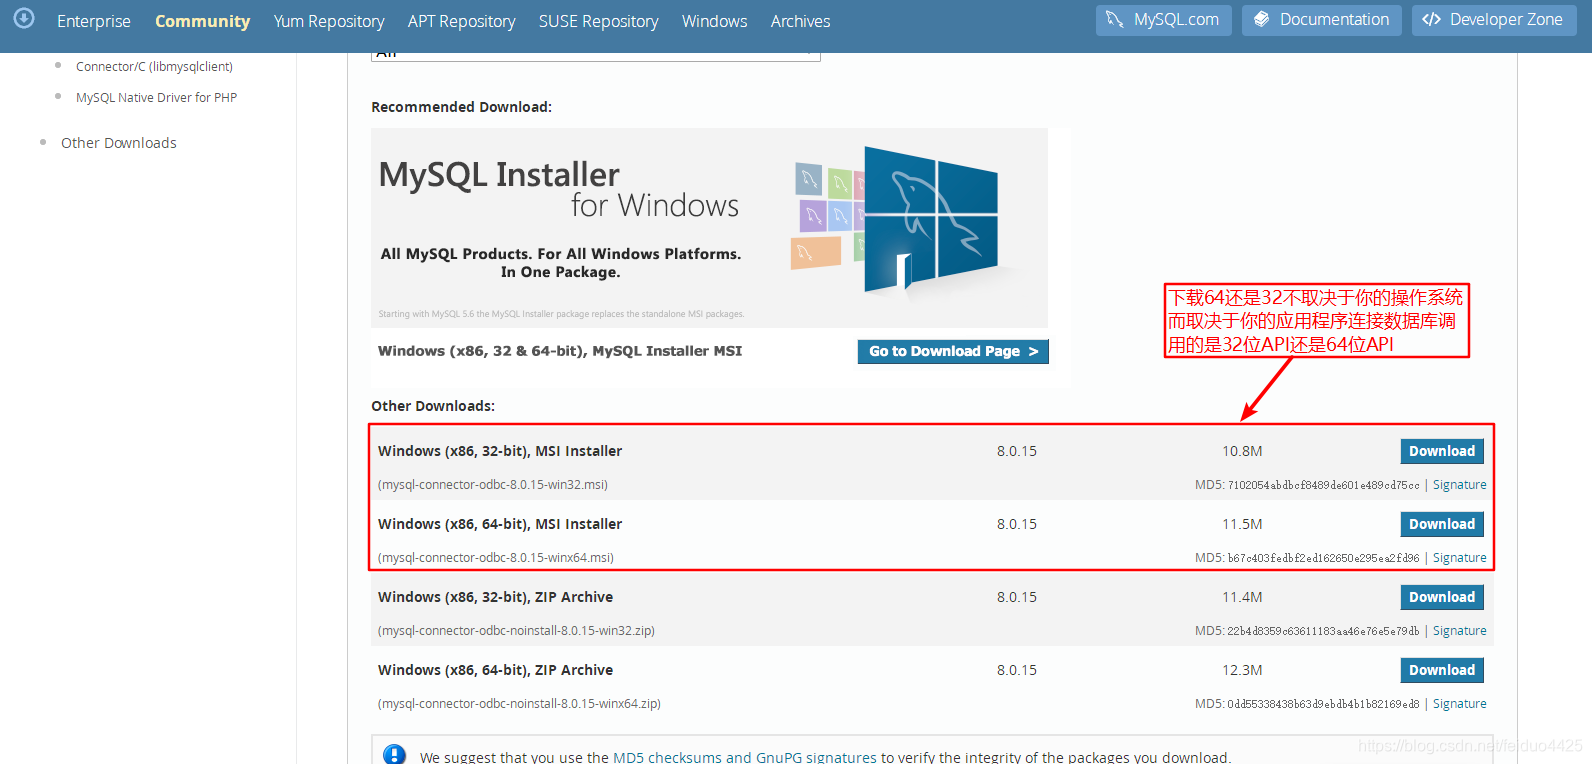Click the text Windows (x86, 32-bit), MSI Installer
The image size is (1592, 764).
point(500,451)
